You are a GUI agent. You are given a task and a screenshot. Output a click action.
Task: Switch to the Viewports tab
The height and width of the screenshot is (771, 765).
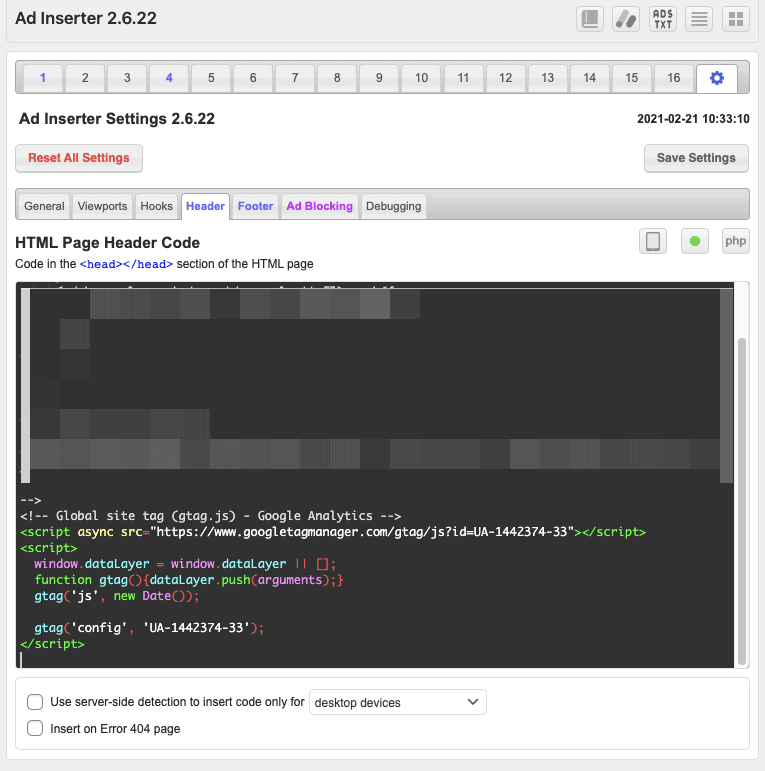point(102,206)
